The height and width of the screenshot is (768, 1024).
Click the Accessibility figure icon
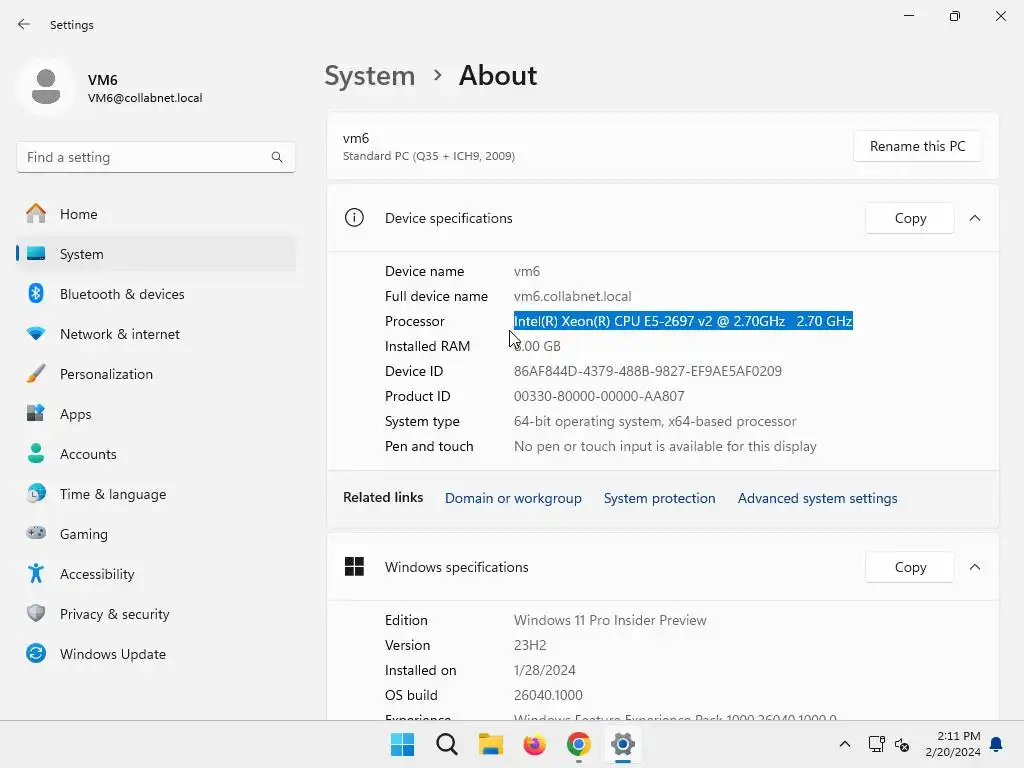point(36,573)
